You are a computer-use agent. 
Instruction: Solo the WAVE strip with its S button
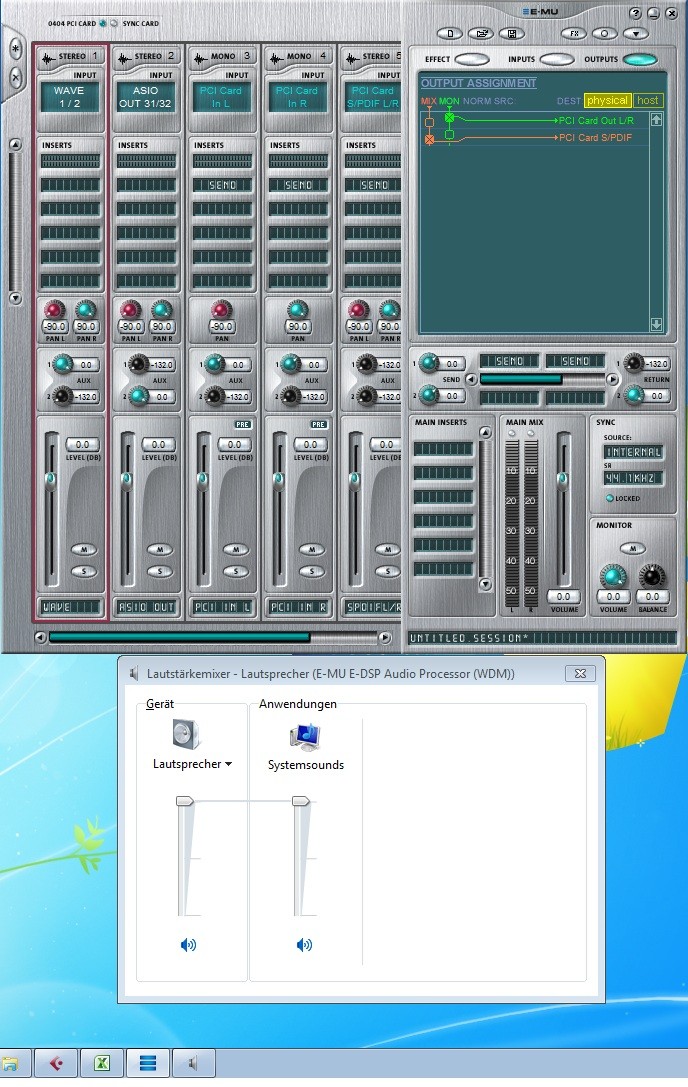(84, 571)
